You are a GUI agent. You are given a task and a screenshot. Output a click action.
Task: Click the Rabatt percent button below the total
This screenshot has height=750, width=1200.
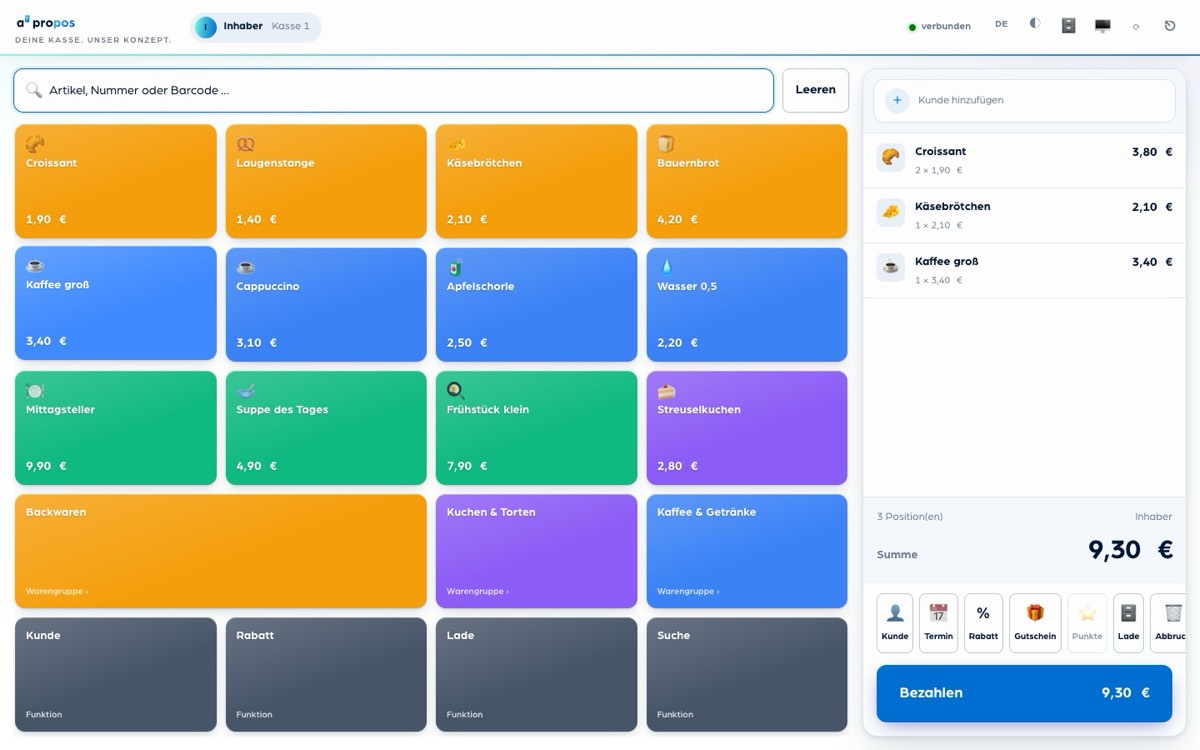coord(983,623)
